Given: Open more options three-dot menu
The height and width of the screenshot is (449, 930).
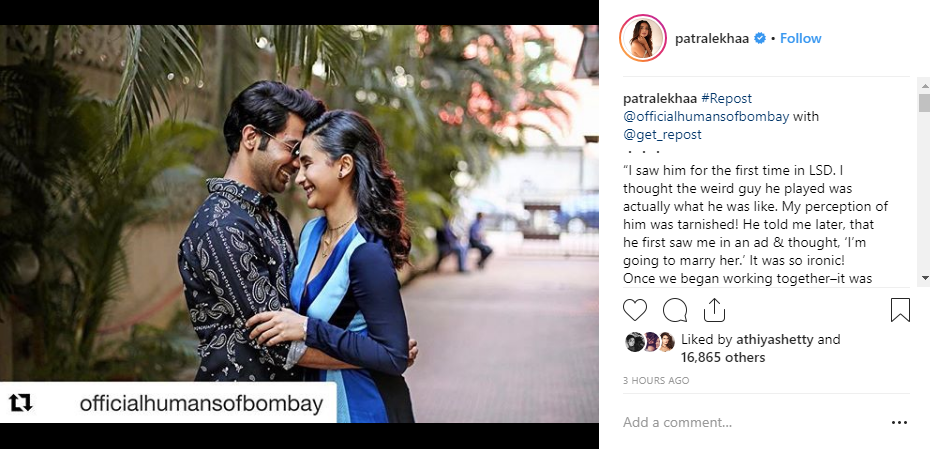Looking at the screenshot, I should (x=899, y=422).
